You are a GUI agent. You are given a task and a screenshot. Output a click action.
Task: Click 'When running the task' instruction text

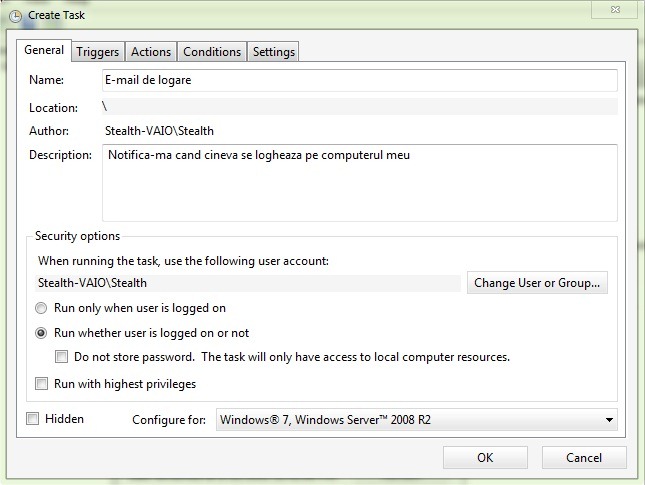(x=183, y=261)
